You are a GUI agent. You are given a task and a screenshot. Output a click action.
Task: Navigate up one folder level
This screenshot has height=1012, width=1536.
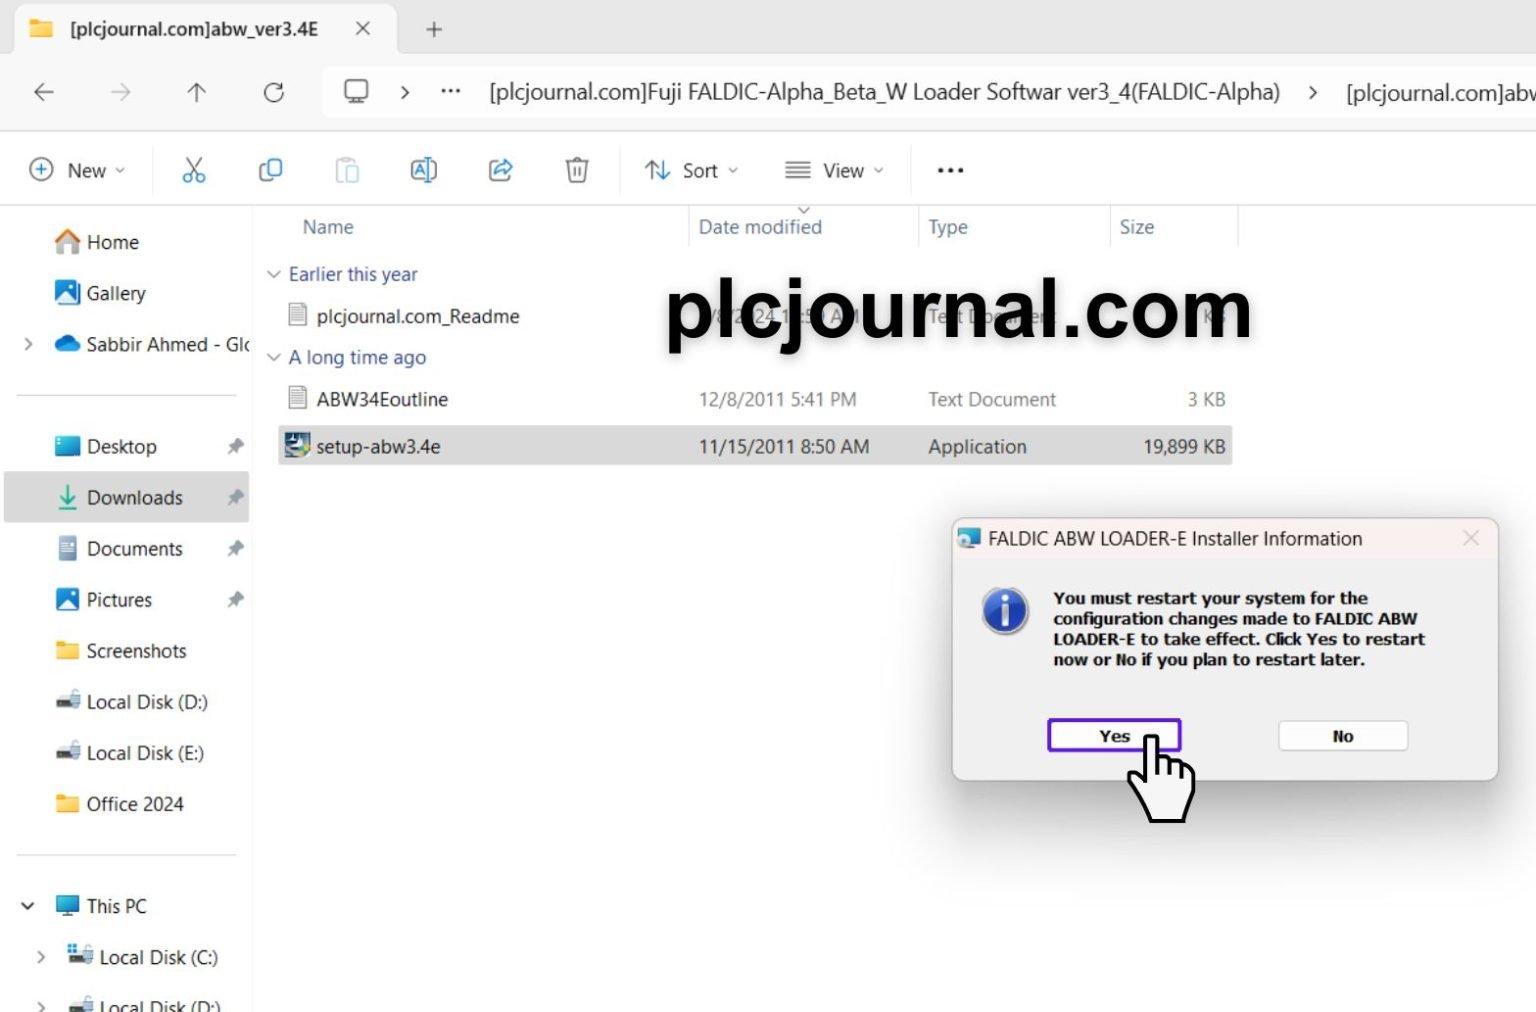click(x=197, y=92)
